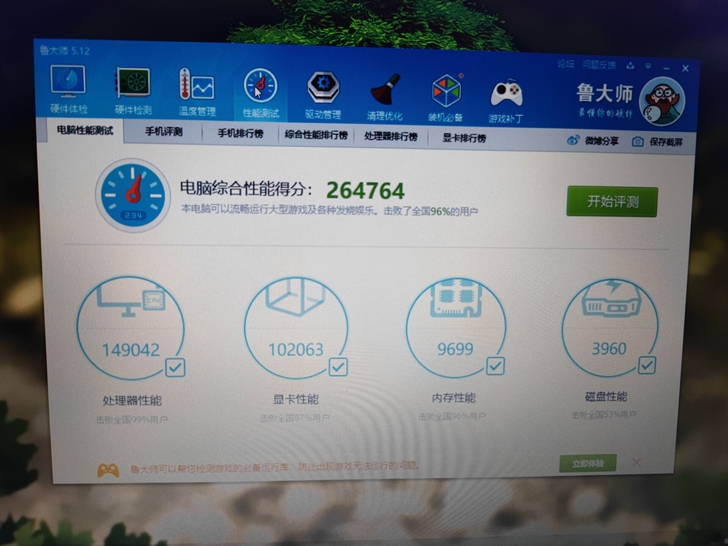Click the graphics card cube icon
This screenshot has height=546, width=728.
tap(295, 296)
